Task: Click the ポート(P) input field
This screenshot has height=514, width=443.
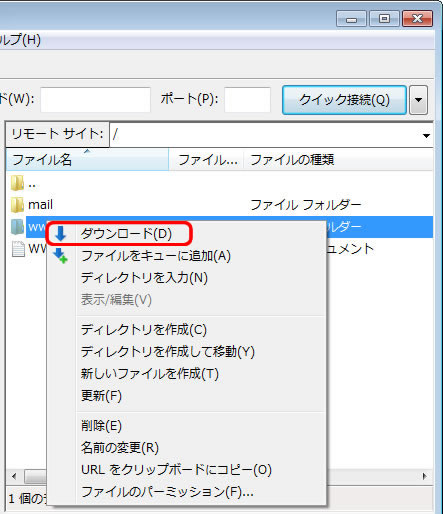Action: coord(247,100)
